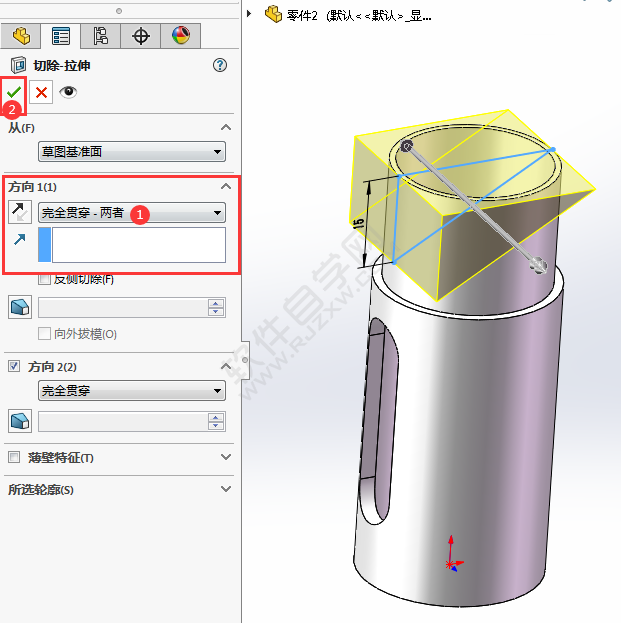Screen dimensions: 621x623
Task: Open the ConfigurationManager tab
Action: coord(101,36)
